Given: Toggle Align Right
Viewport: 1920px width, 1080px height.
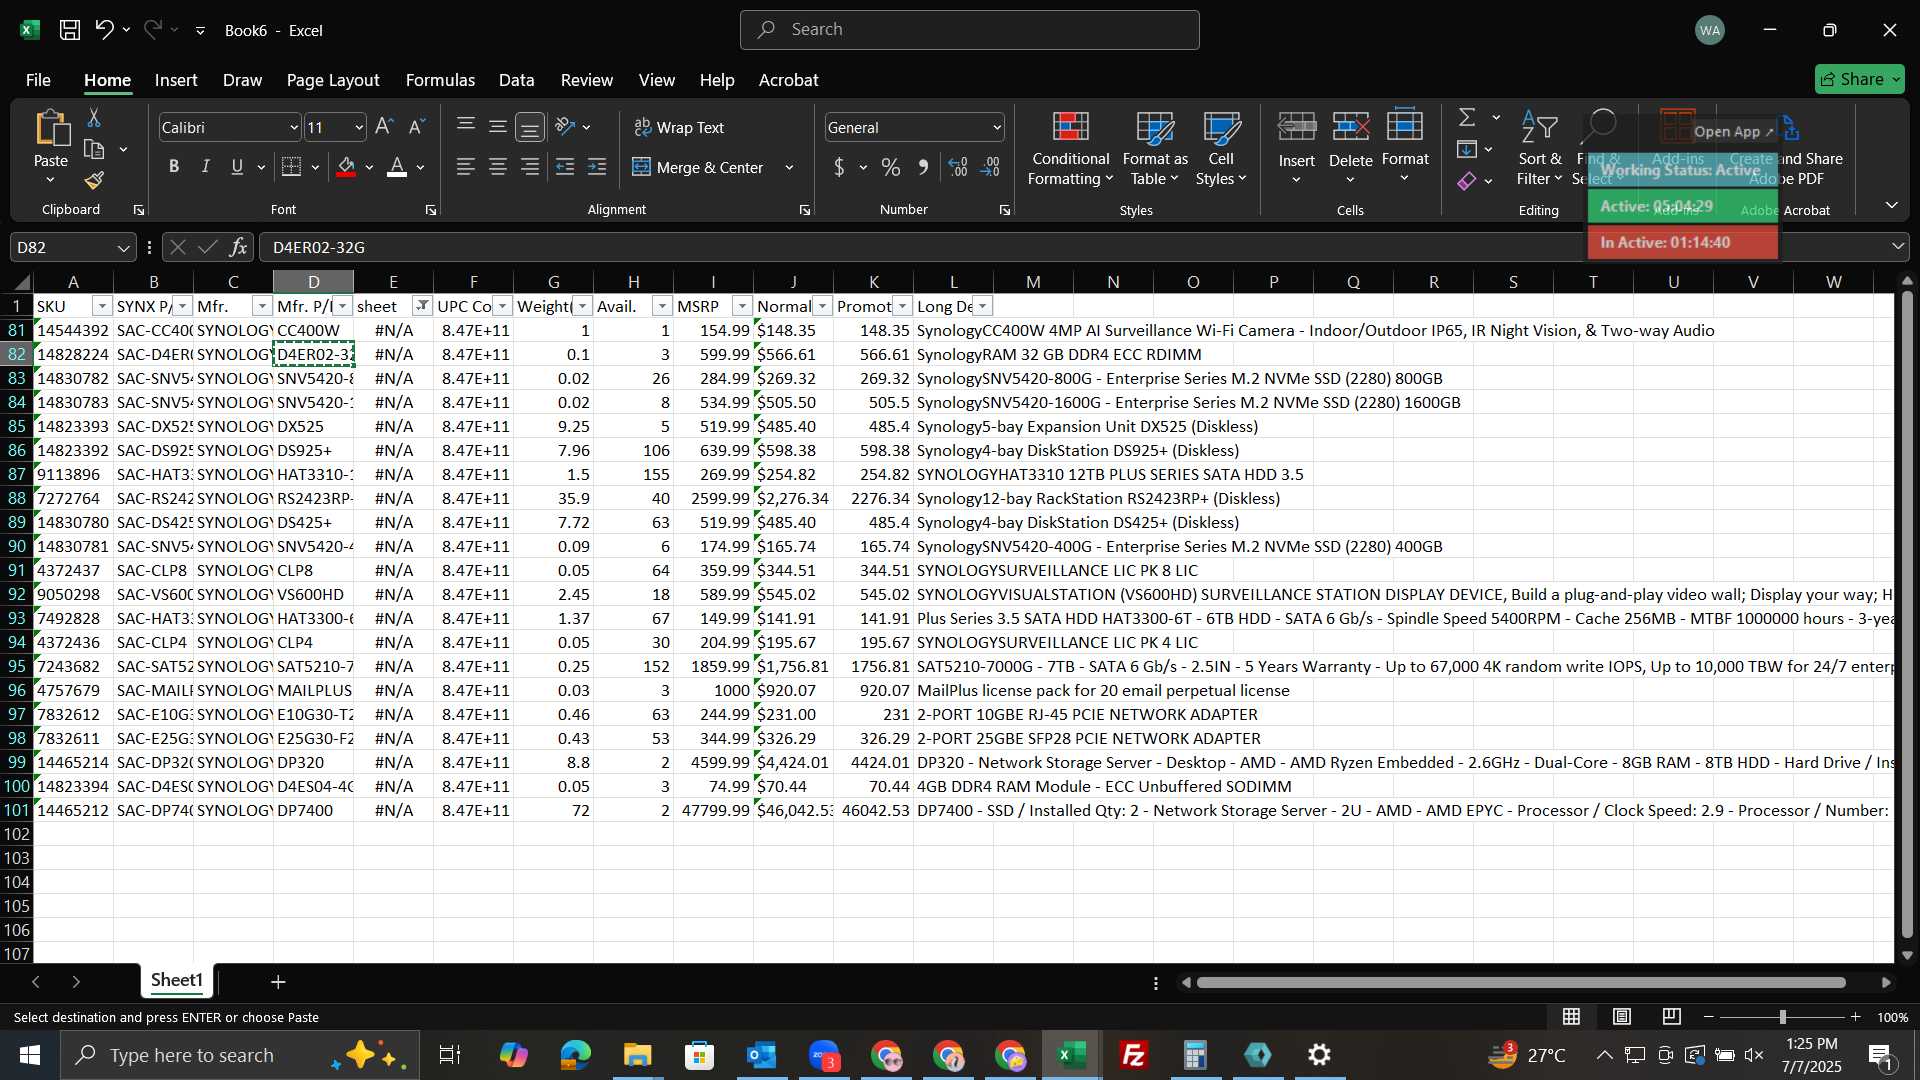Looking at the screenshot, I should 530,167.
